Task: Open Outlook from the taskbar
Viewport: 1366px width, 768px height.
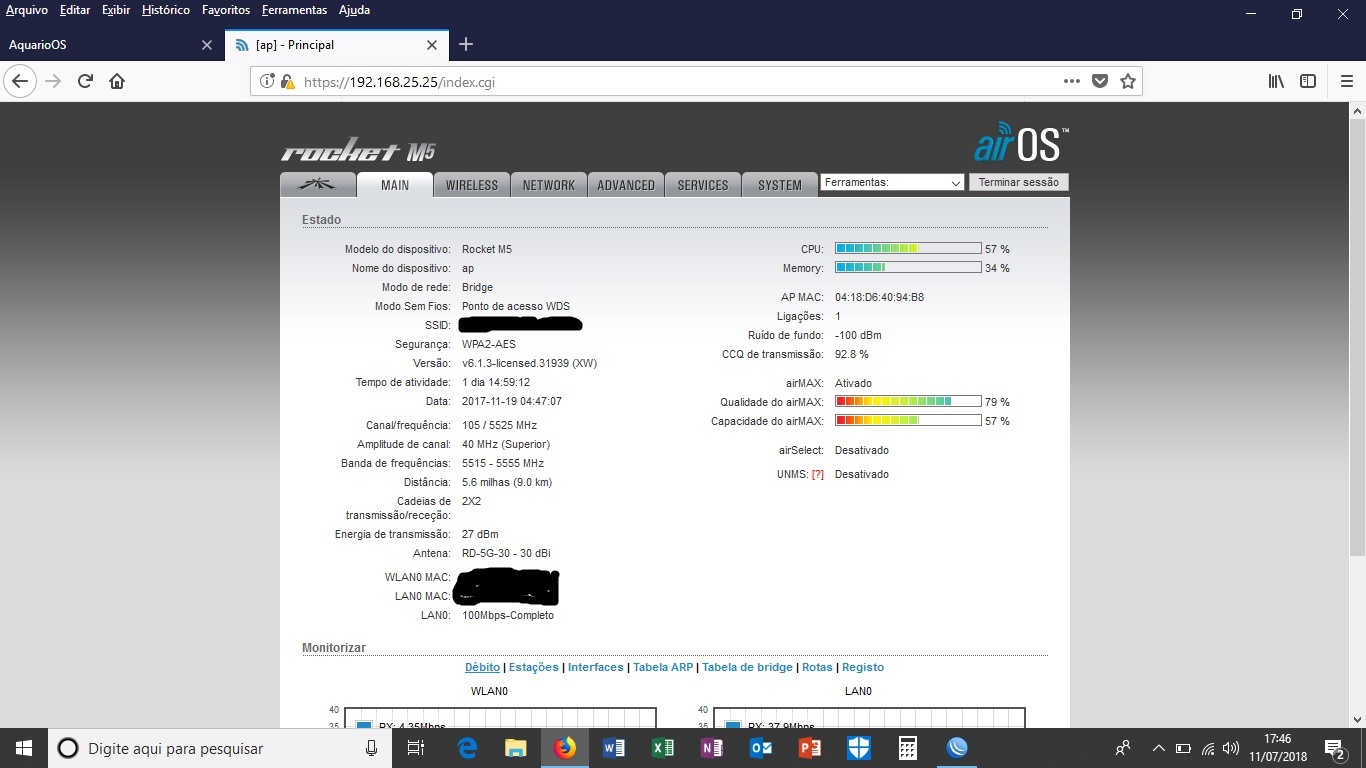Action: 761,748
